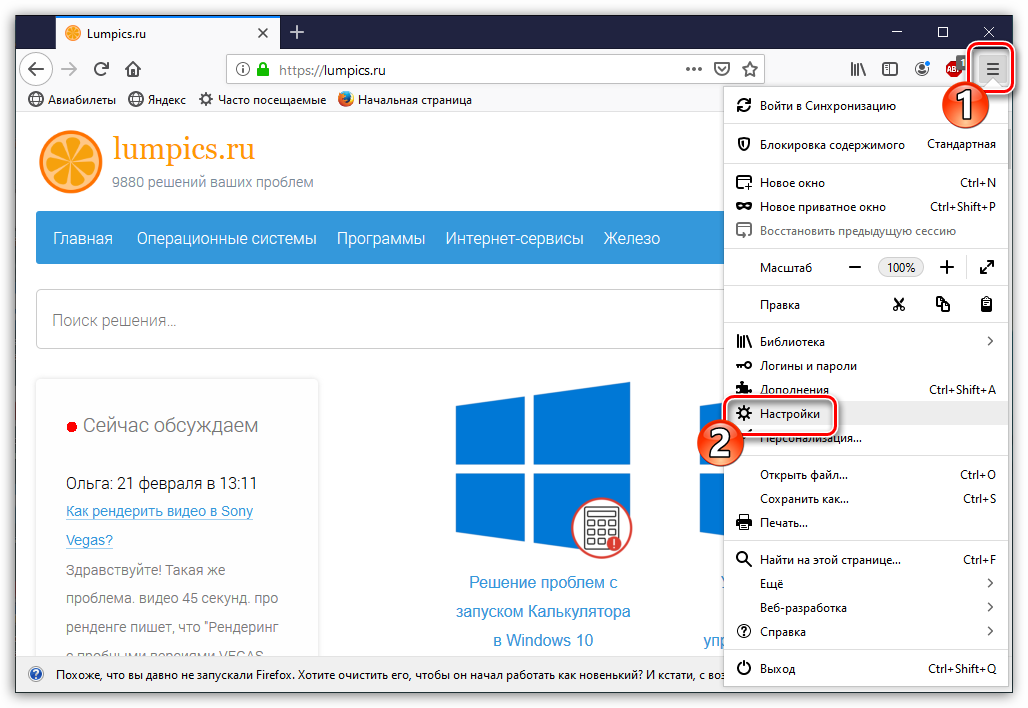1028x708 pixels.
Task: Go to Главная site tab
Action: click(x=83, y=239)
